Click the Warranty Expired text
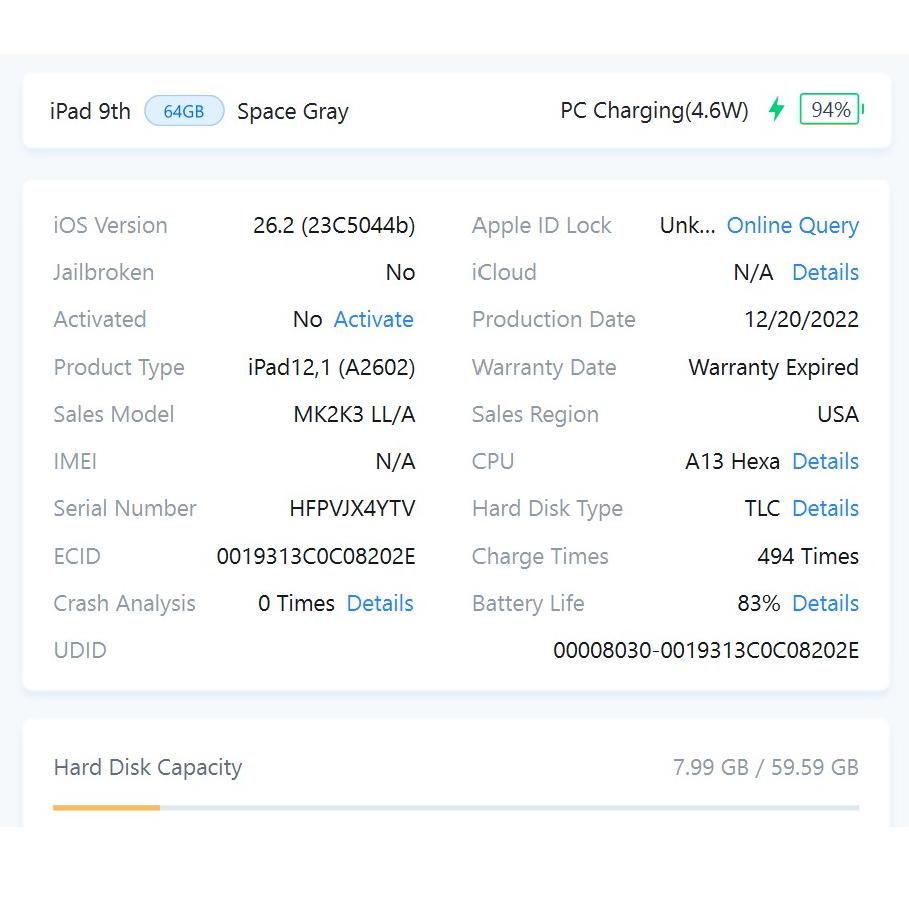 773,368
